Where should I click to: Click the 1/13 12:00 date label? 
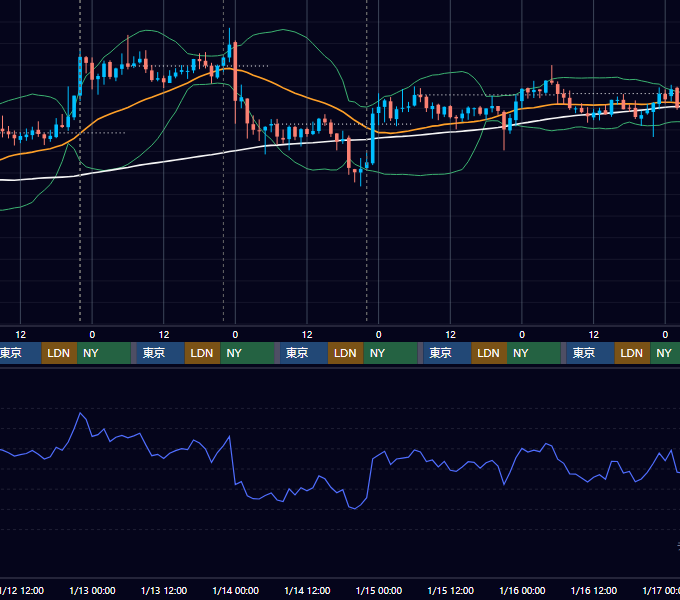(164, 590)
